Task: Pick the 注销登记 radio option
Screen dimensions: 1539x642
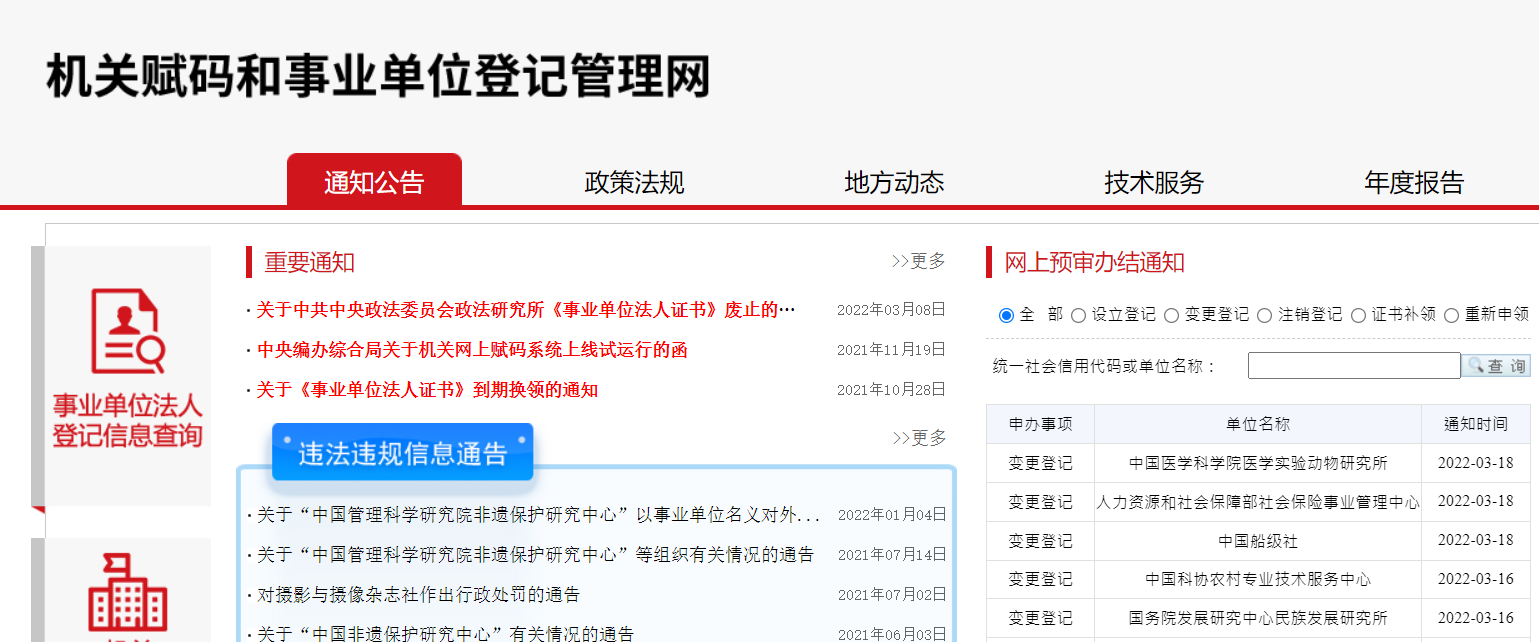Action: (x=1264, y=315)
